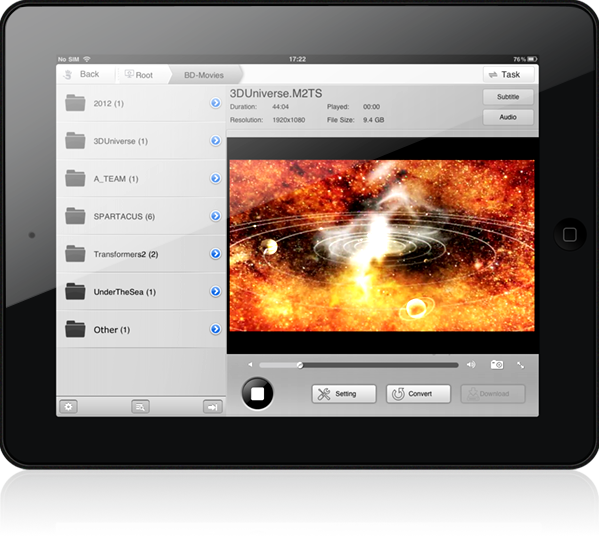Click the battery indicator

pyautogui.click(x=533, y=59)
